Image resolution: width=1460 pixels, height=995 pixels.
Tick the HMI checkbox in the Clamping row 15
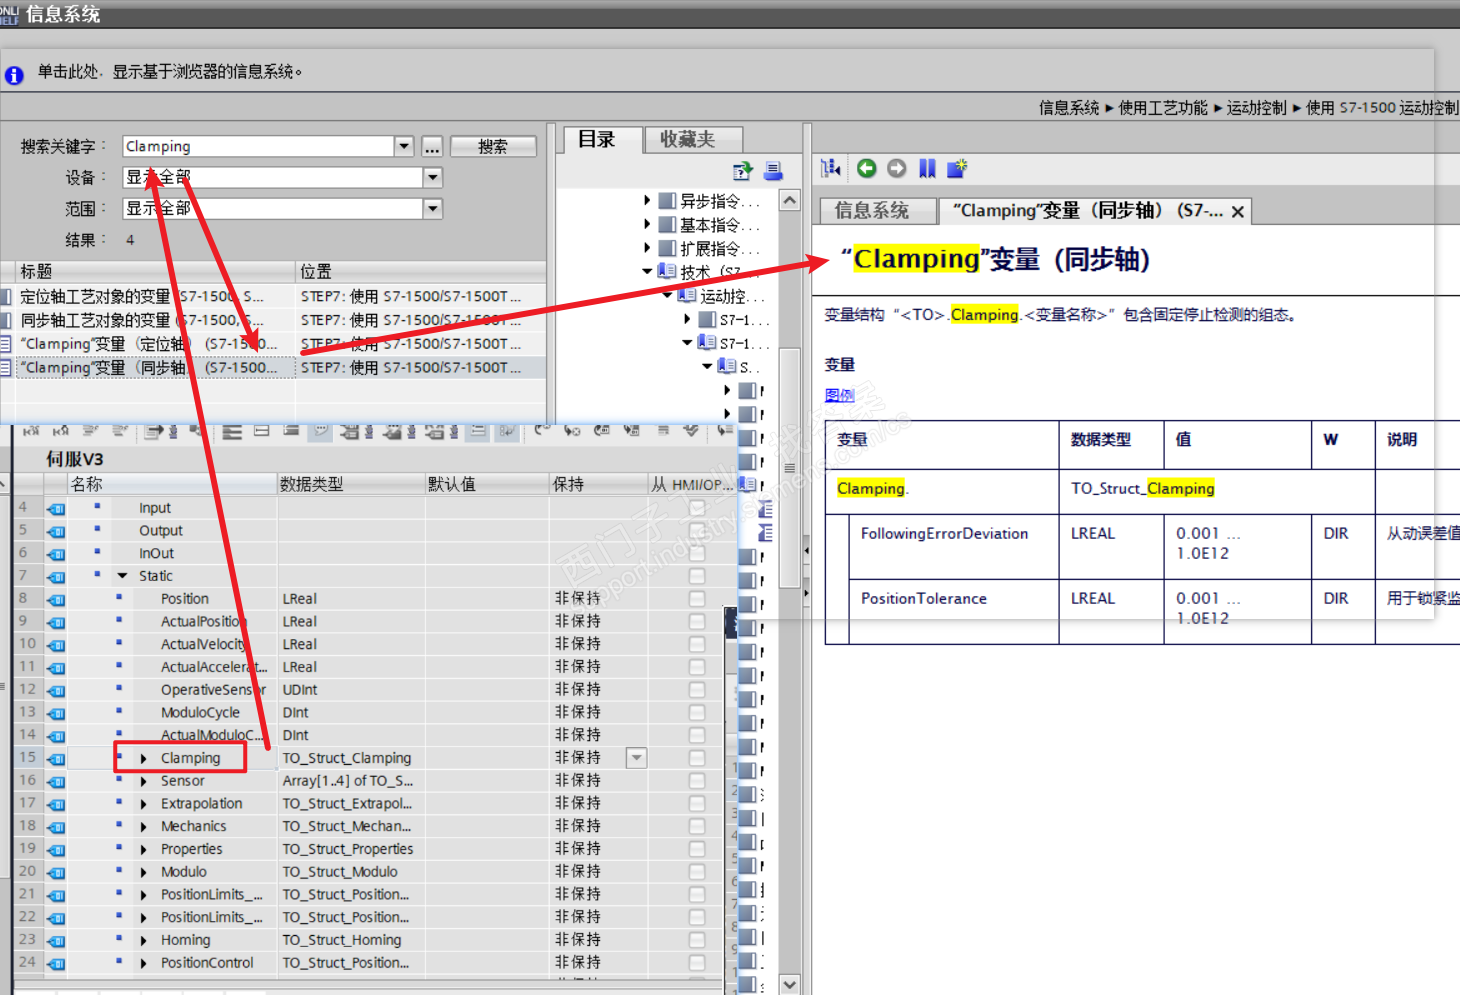(x=697, y=758)
